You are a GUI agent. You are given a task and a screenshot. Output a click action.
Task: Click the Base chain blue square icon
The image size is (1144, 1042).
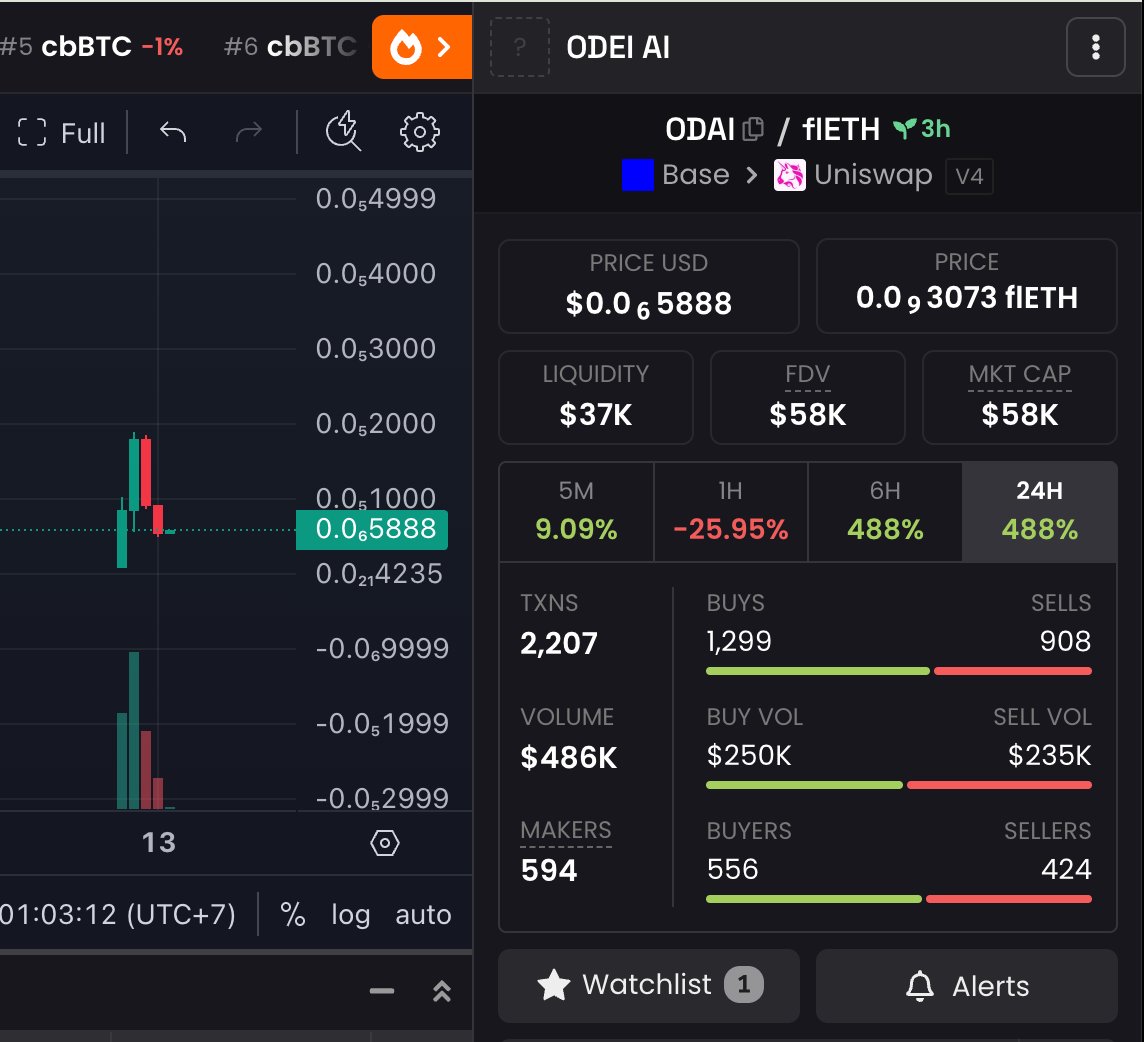(638, 175)
